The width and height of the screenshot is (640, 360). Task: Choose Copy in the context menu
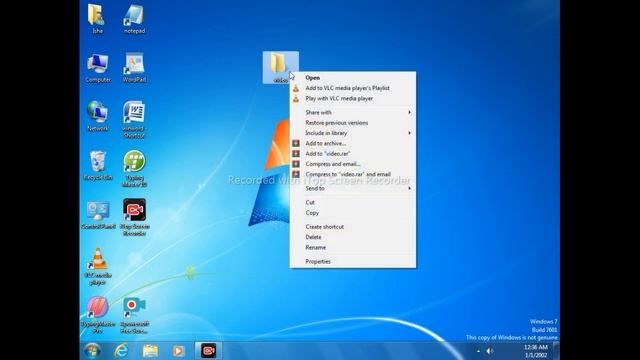click(353, 213)
